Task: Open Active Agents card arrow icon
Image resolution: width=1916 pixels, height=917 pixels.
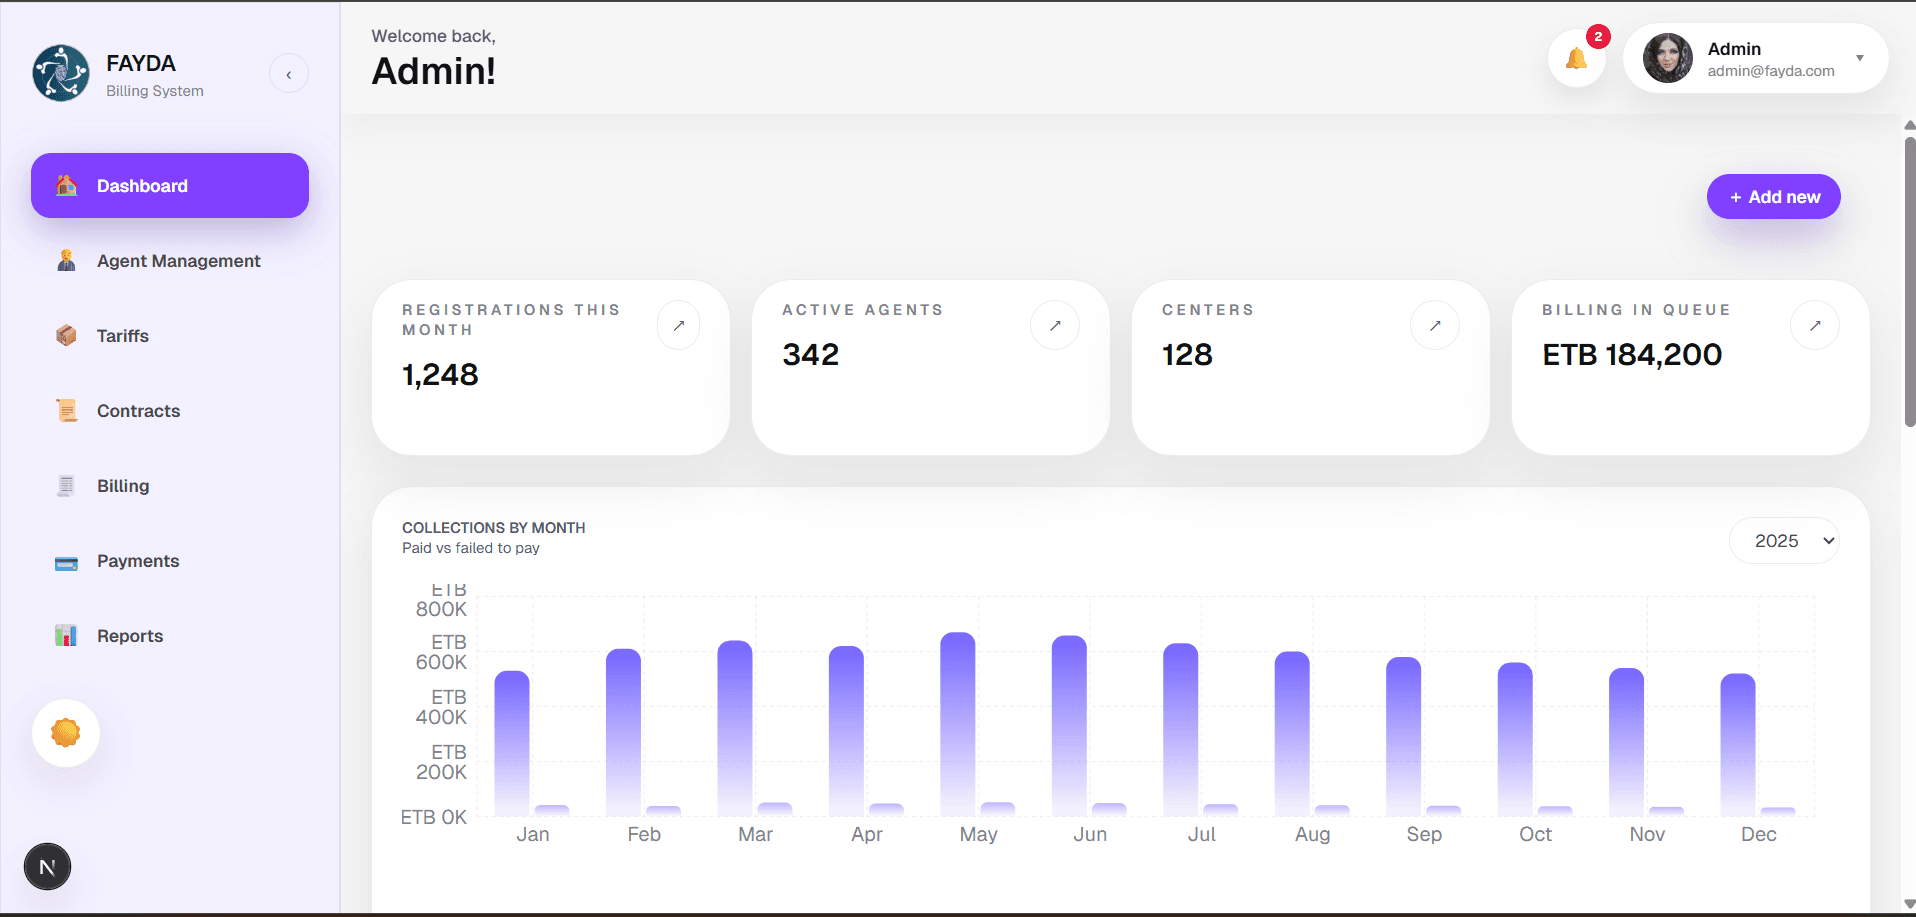Action: click(x=1054, y=325)
